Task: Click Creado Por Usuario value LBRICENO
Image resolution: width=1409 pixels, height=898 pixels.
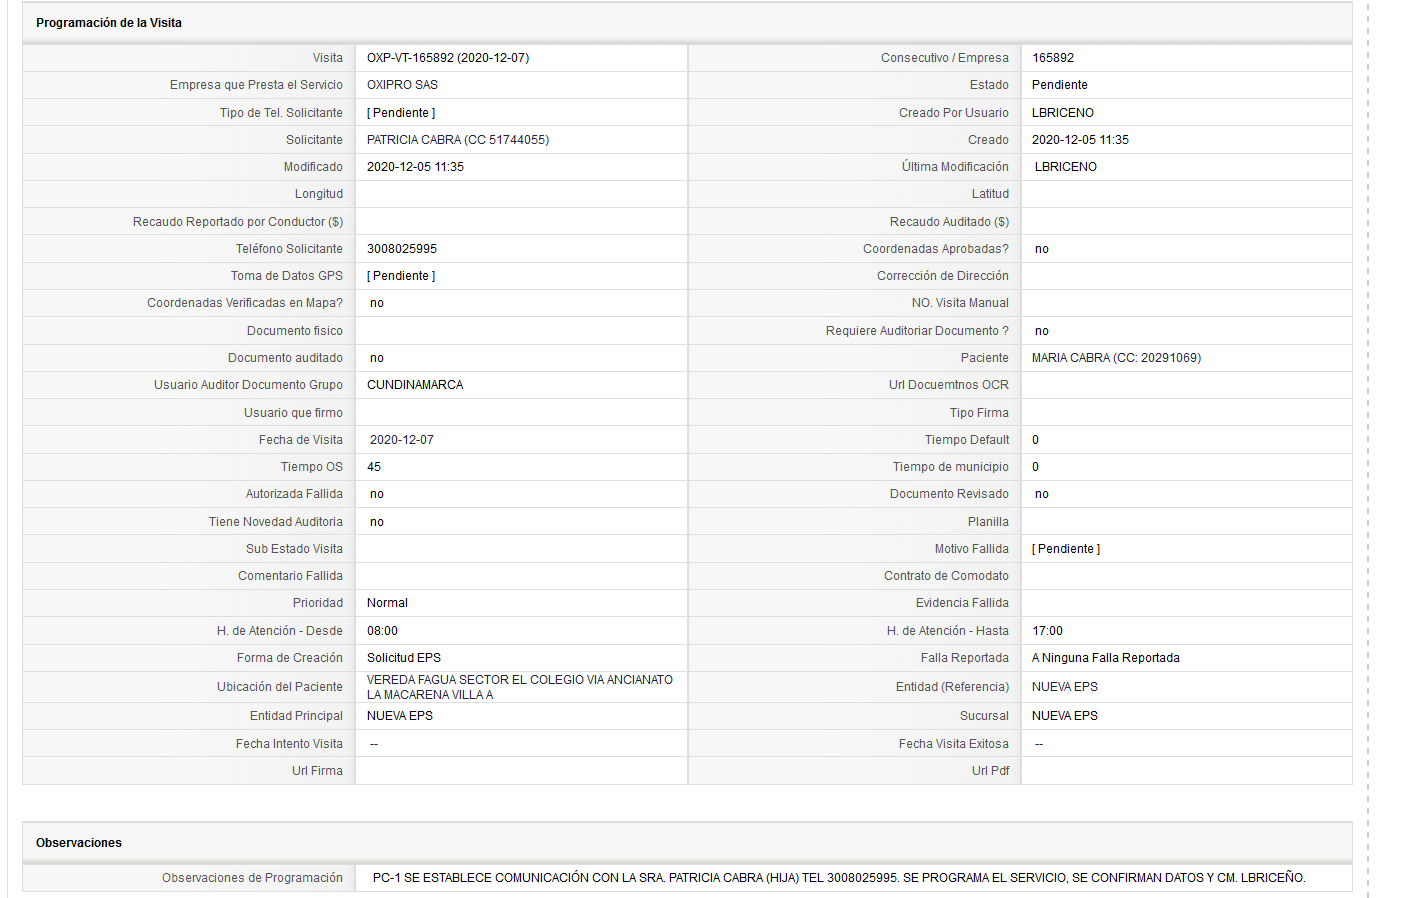Action: click(1063, 113)
